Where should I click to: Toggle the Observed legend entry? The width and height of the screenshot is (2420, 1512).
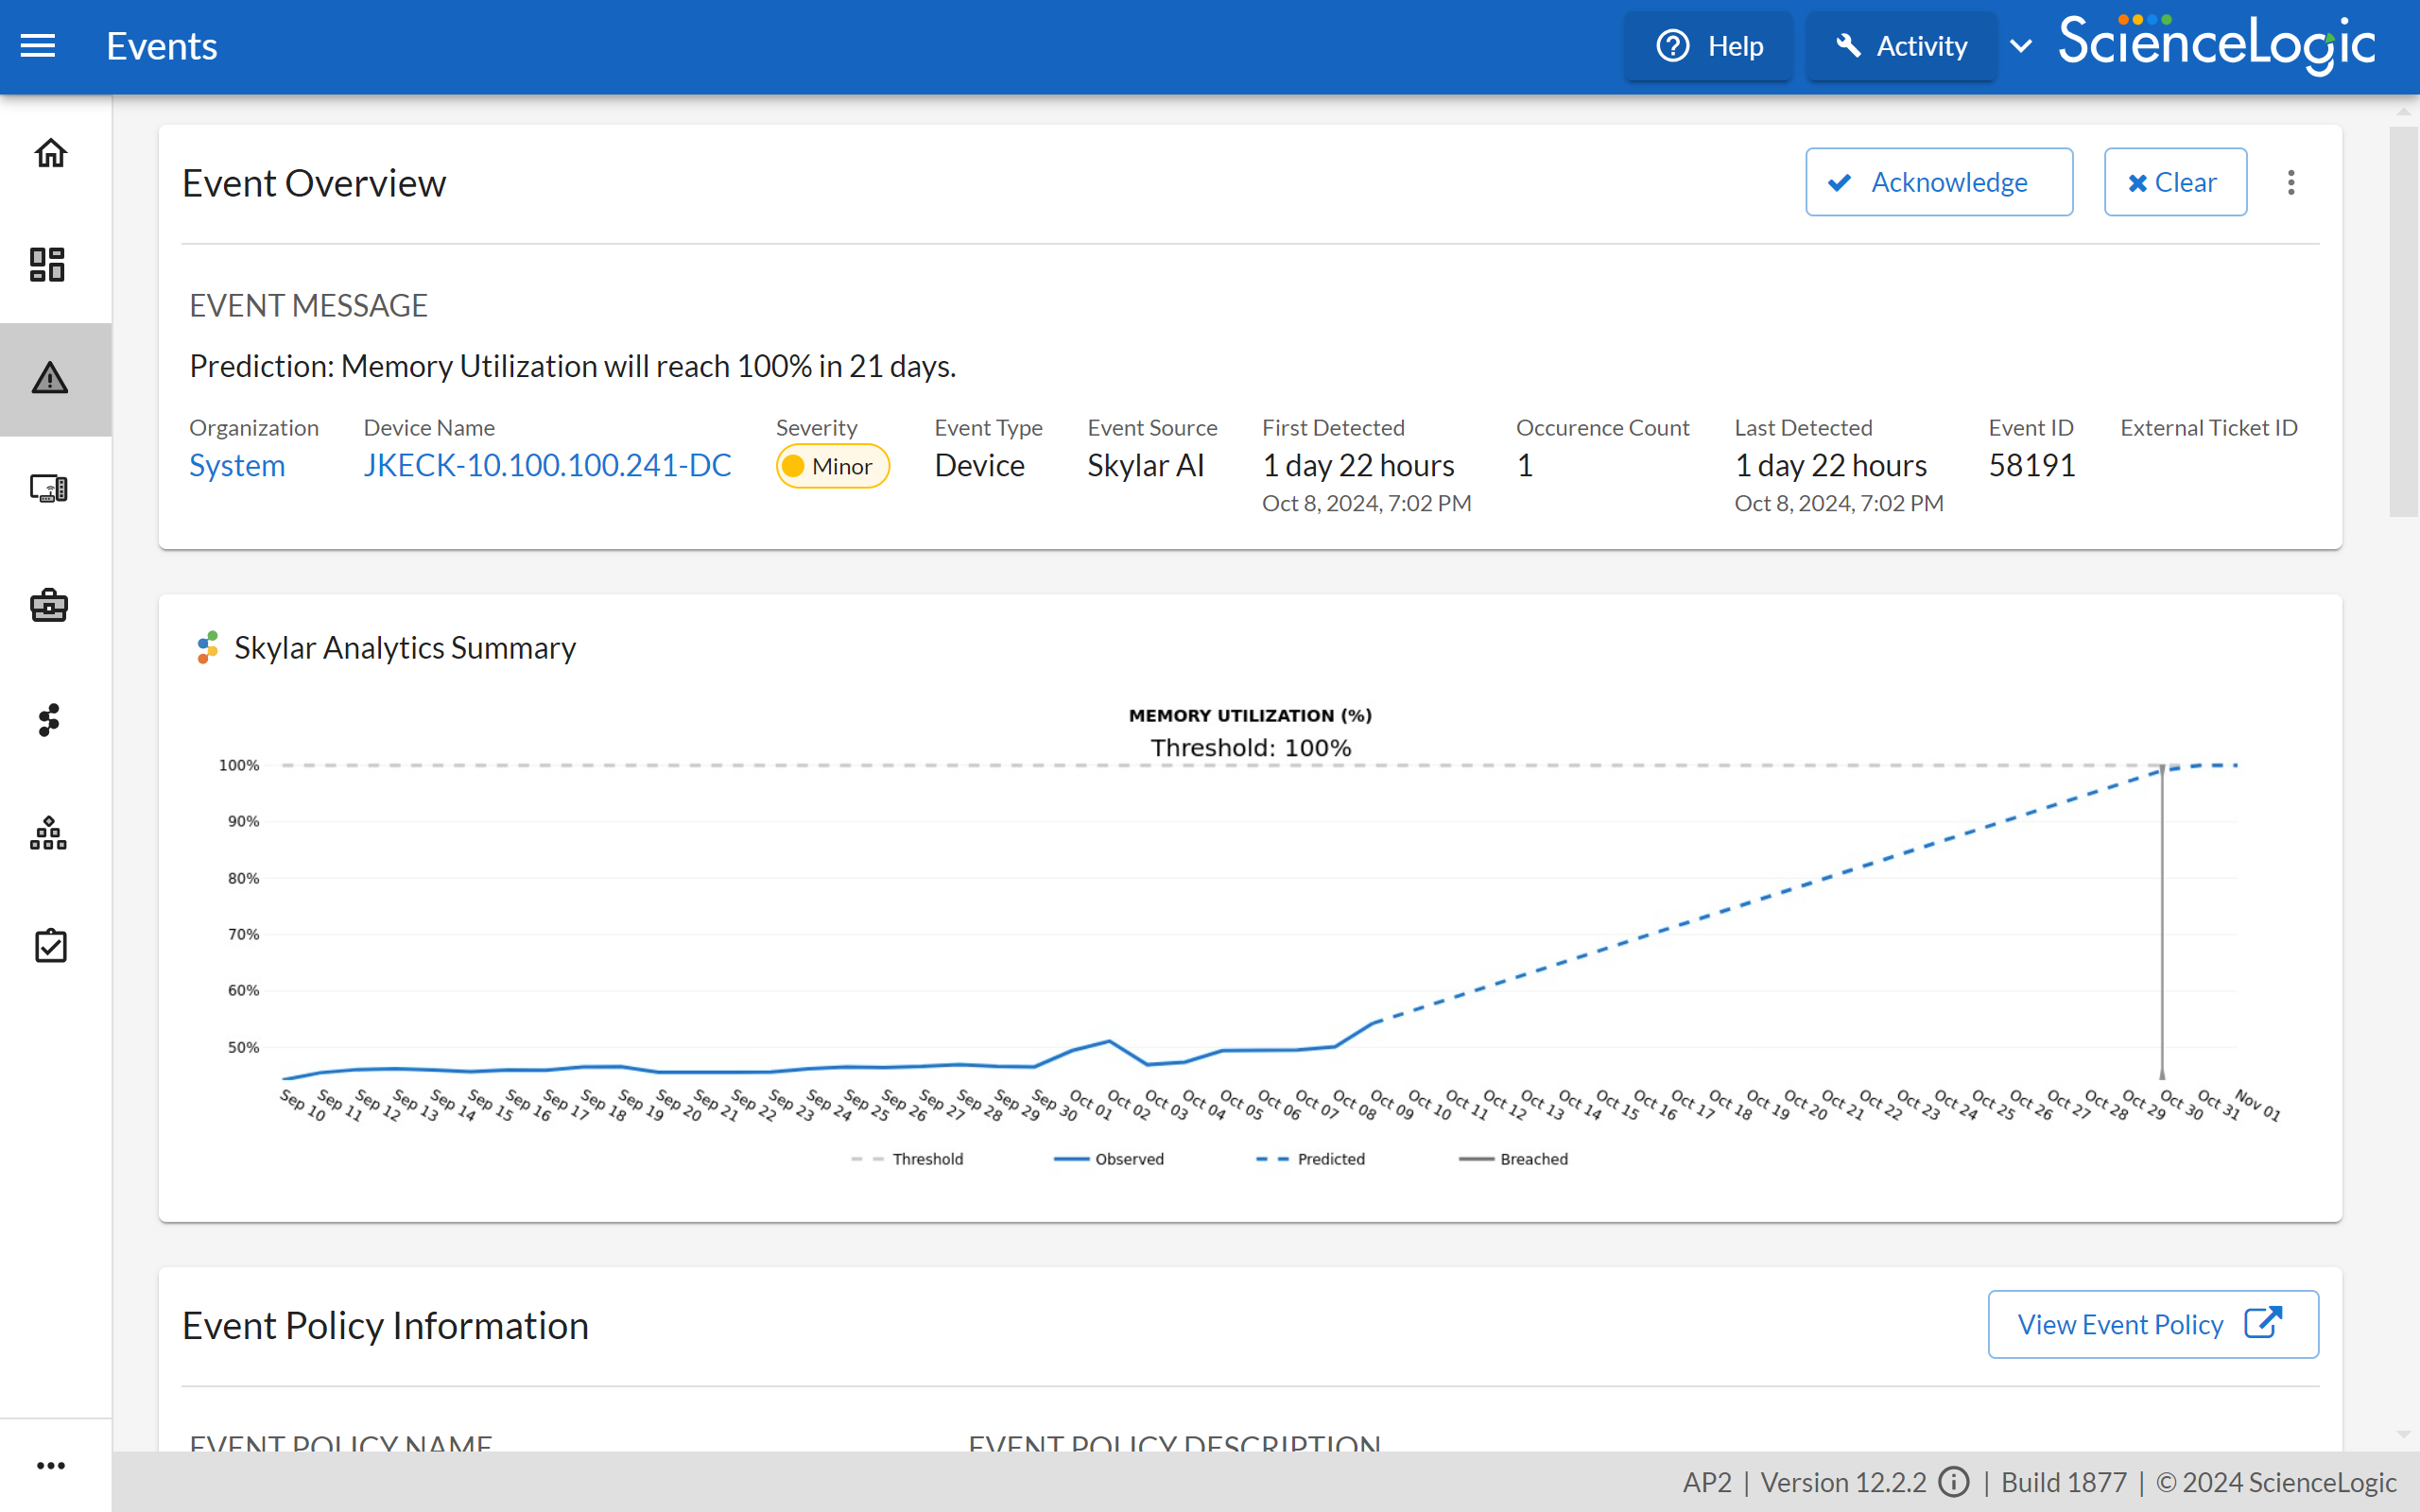pos(1108,1159)
